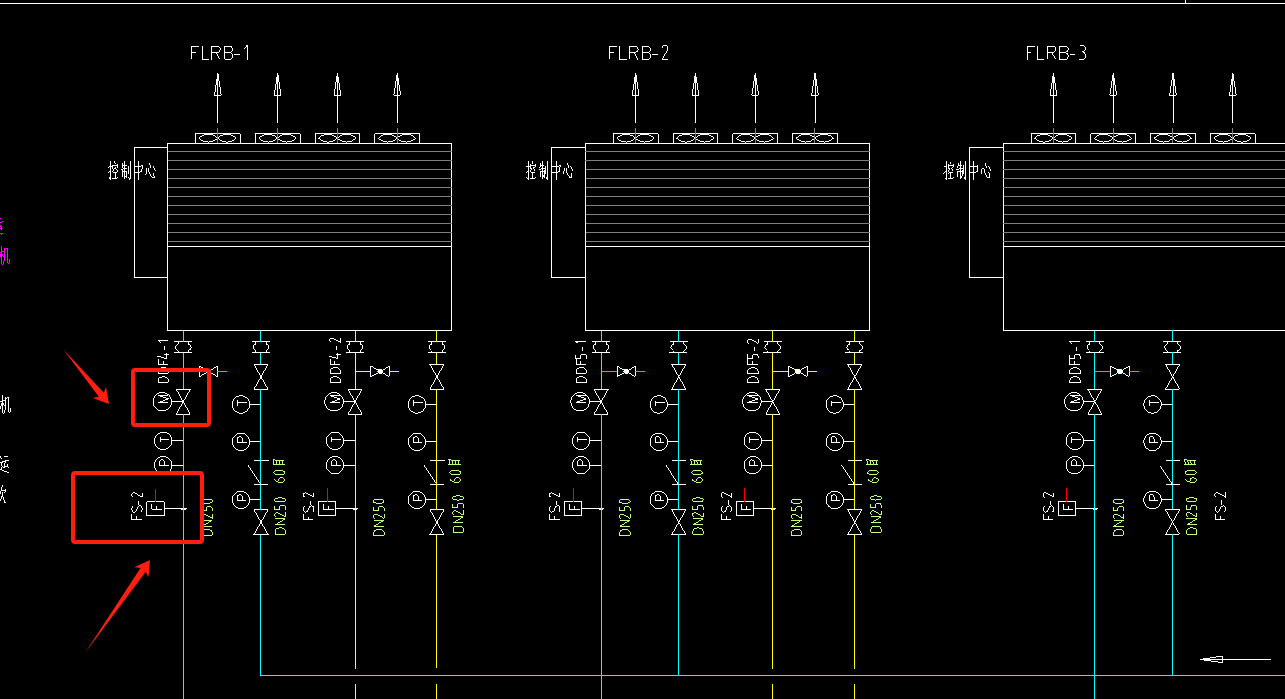Click the louvered coil section of FLRB-2
This screenshot has width=1285, height=699.
tap(727, 195)
